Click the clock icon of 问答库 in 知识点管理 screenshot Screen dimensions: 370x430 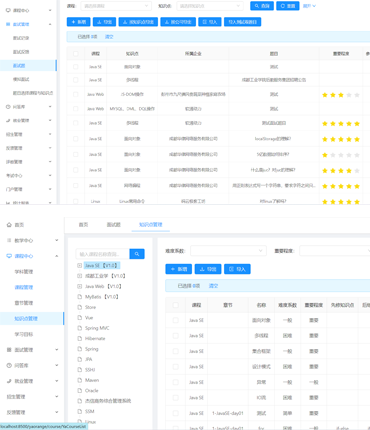(9, 365)
